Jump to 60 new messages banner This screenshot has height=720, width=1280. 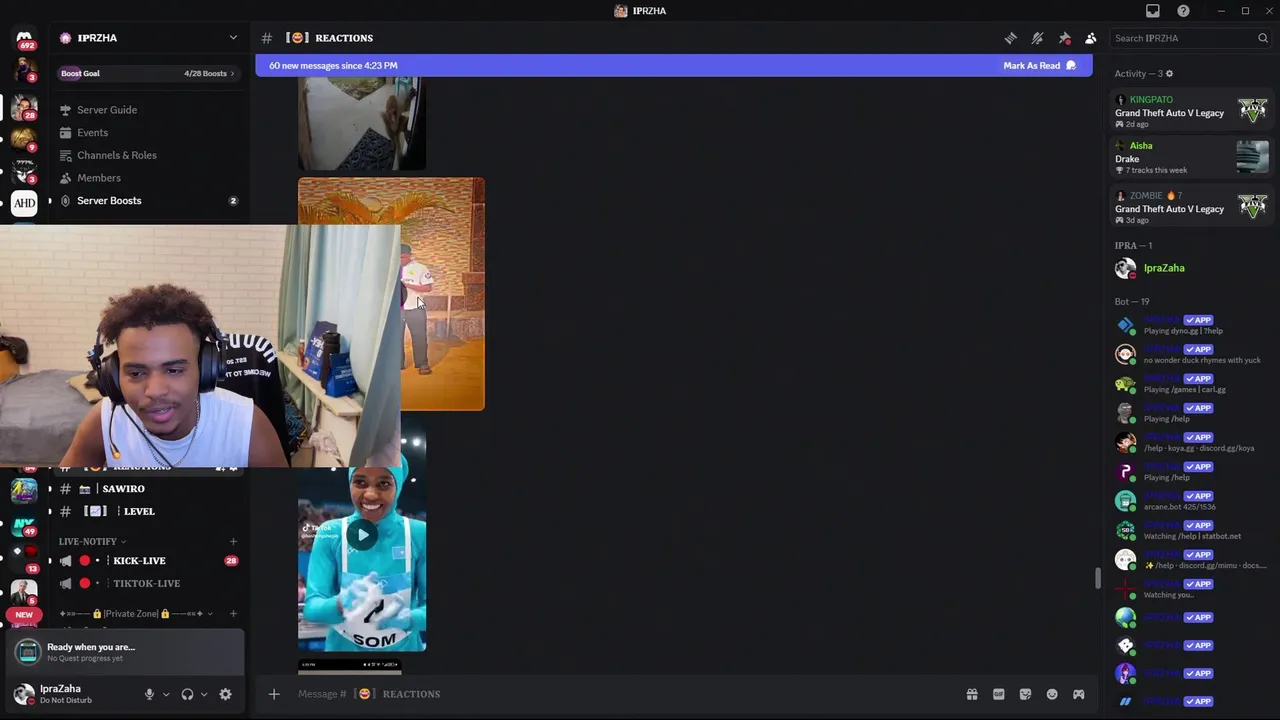tap(673, 66)
